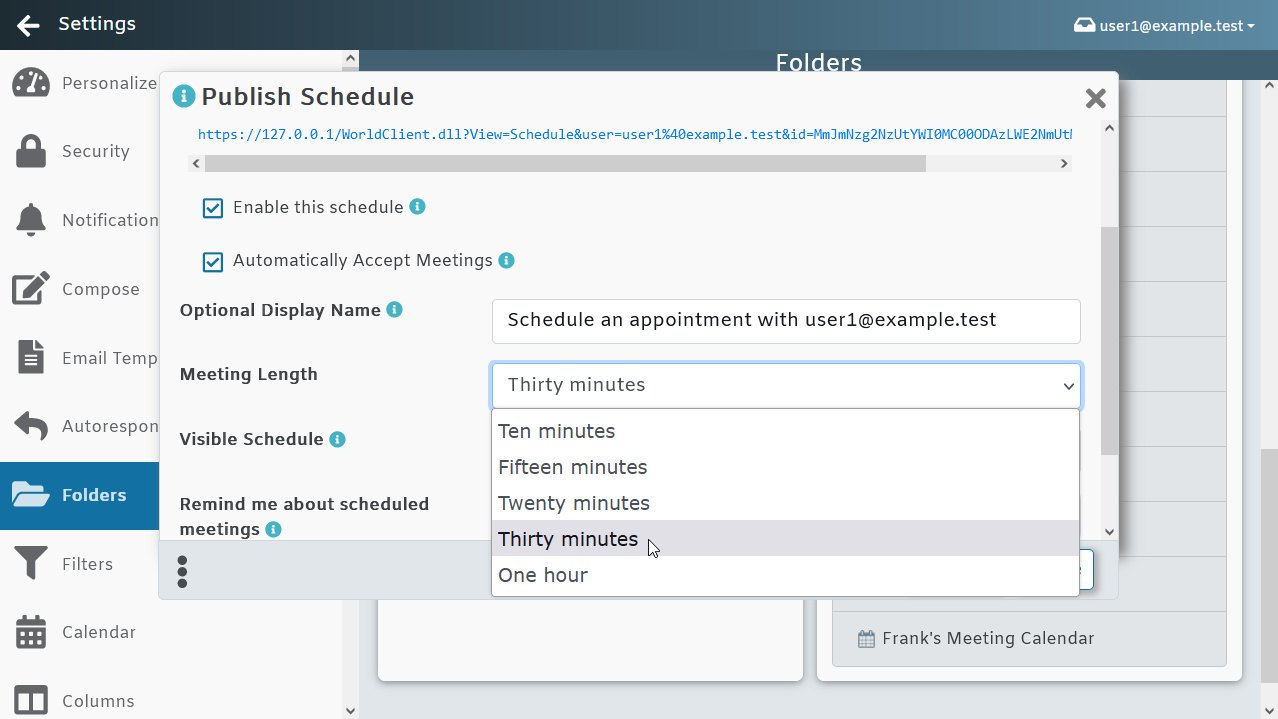Viewport: 1278px width, 719px height.
Task: Click the Filters sidebar icon
Action: 30,563
